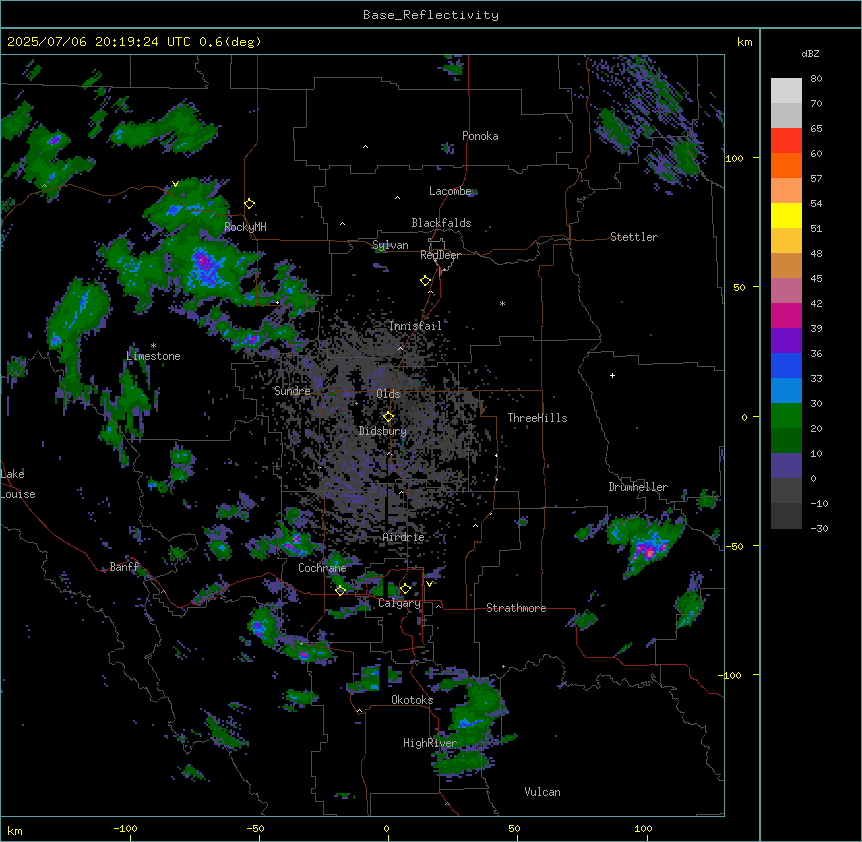Select the Okotoks map label
The image size is (862, 842).
[412, 700]
